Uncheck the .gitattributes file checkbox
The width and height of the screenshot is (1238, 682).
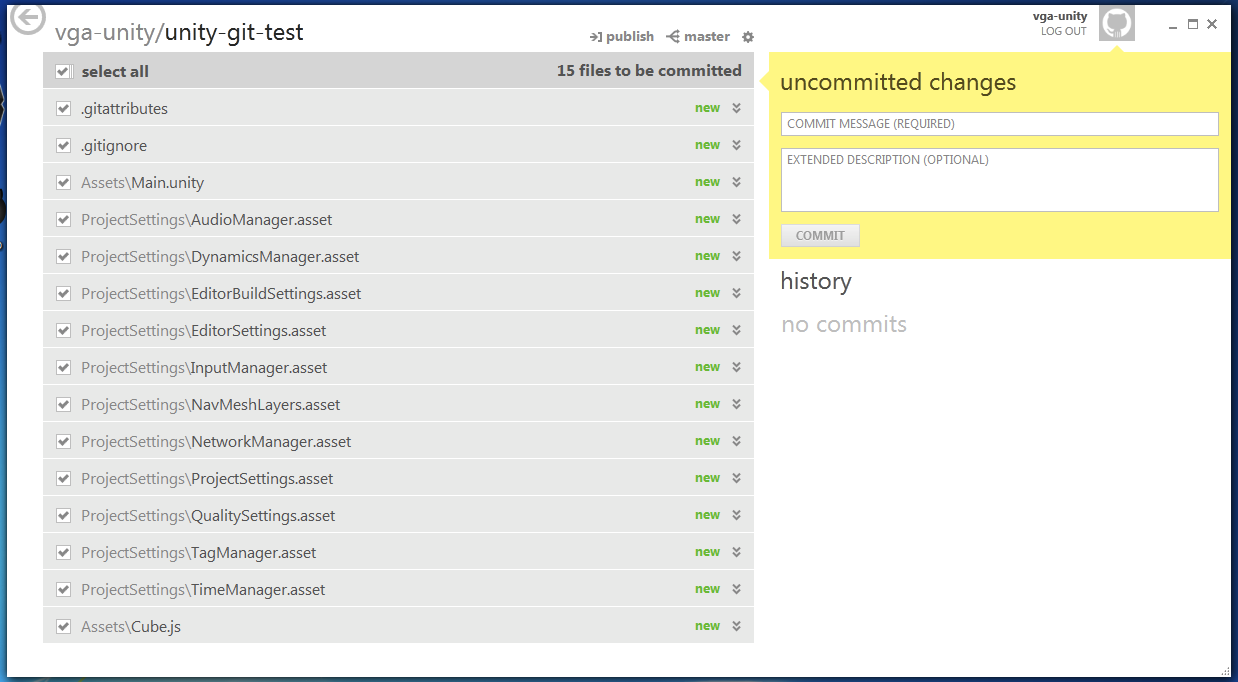click(64, 109)
